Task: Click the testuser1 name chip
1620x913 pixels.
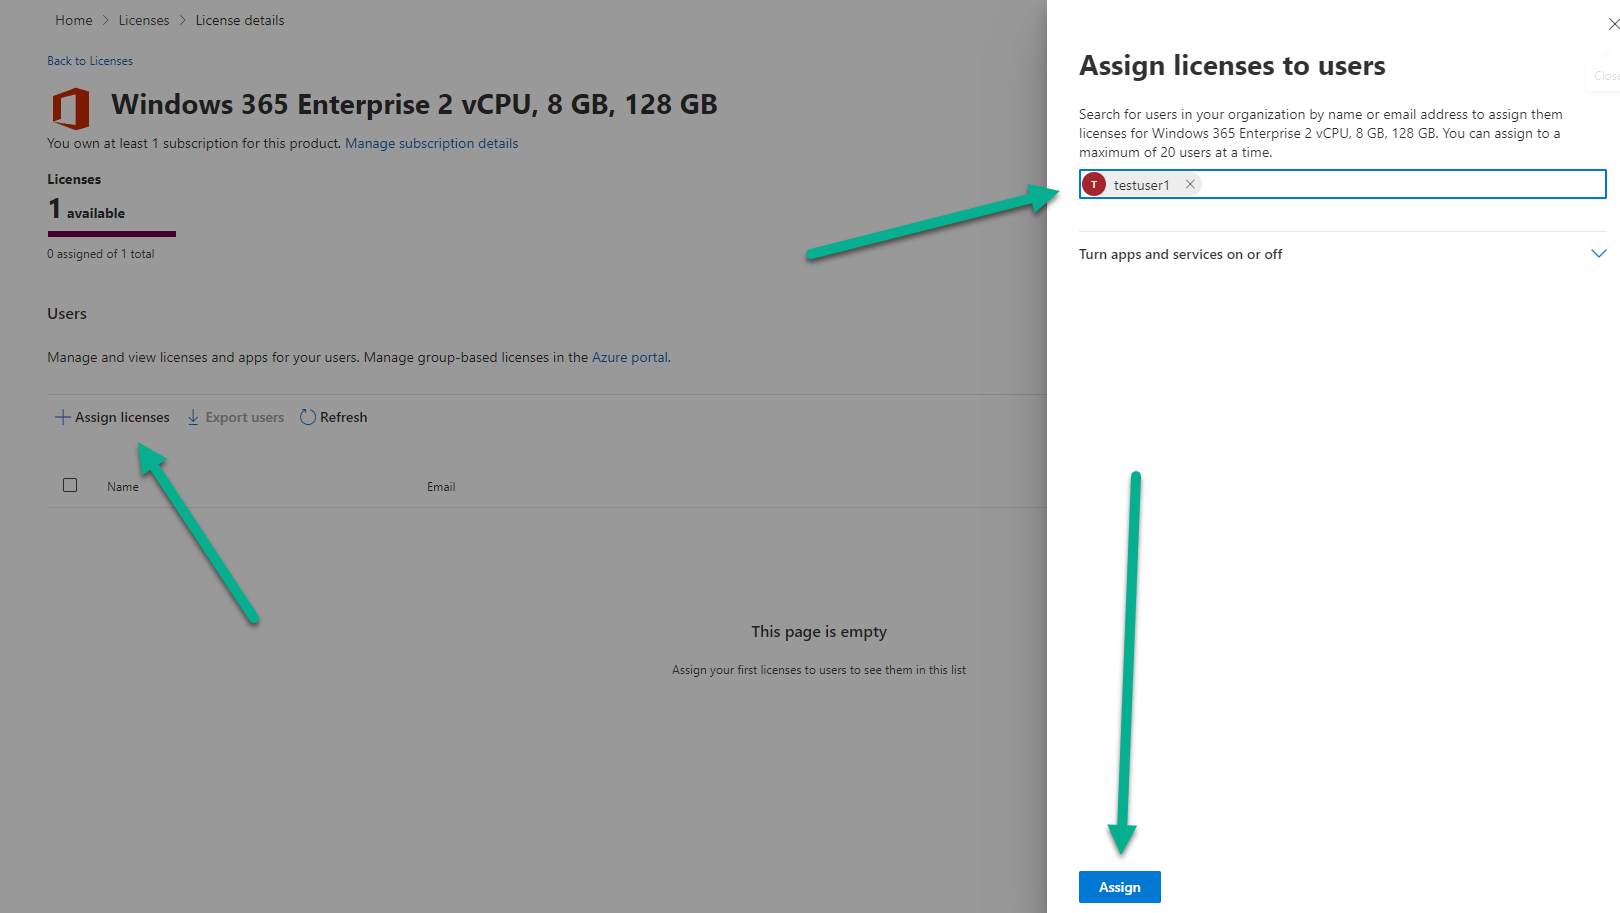Action: click(x=1141, y=185)
